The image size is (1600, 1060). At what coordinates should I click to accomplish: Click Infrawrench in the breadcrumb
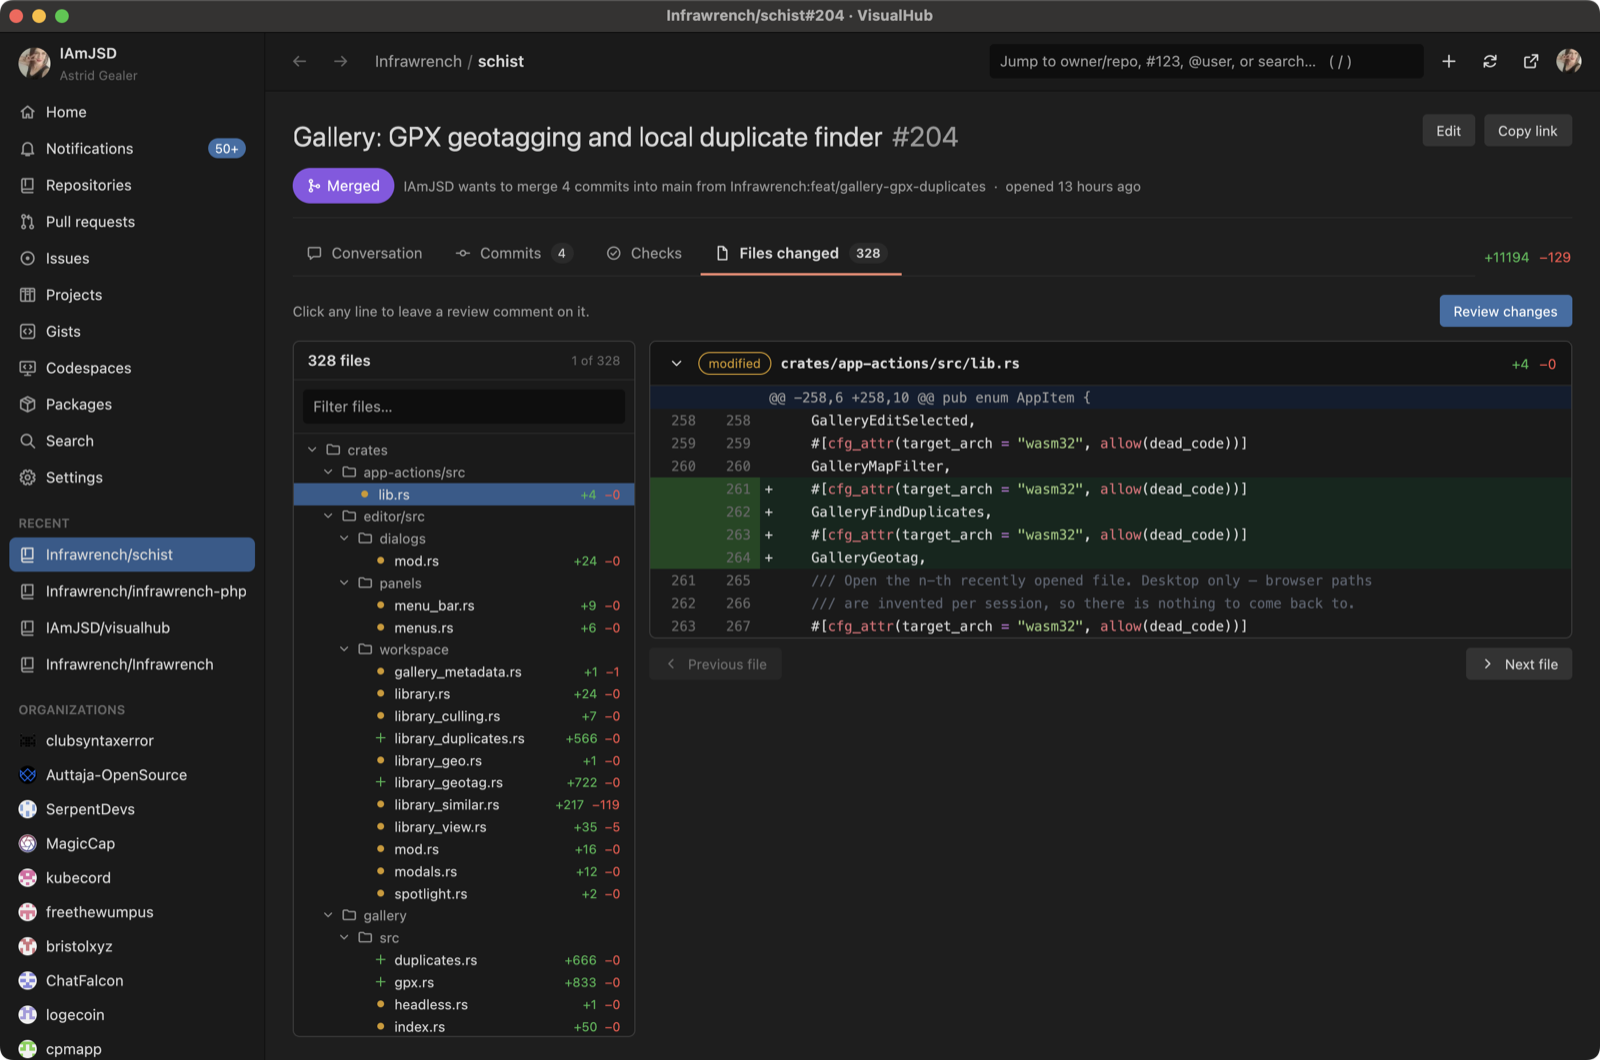(x=418, y=61)
